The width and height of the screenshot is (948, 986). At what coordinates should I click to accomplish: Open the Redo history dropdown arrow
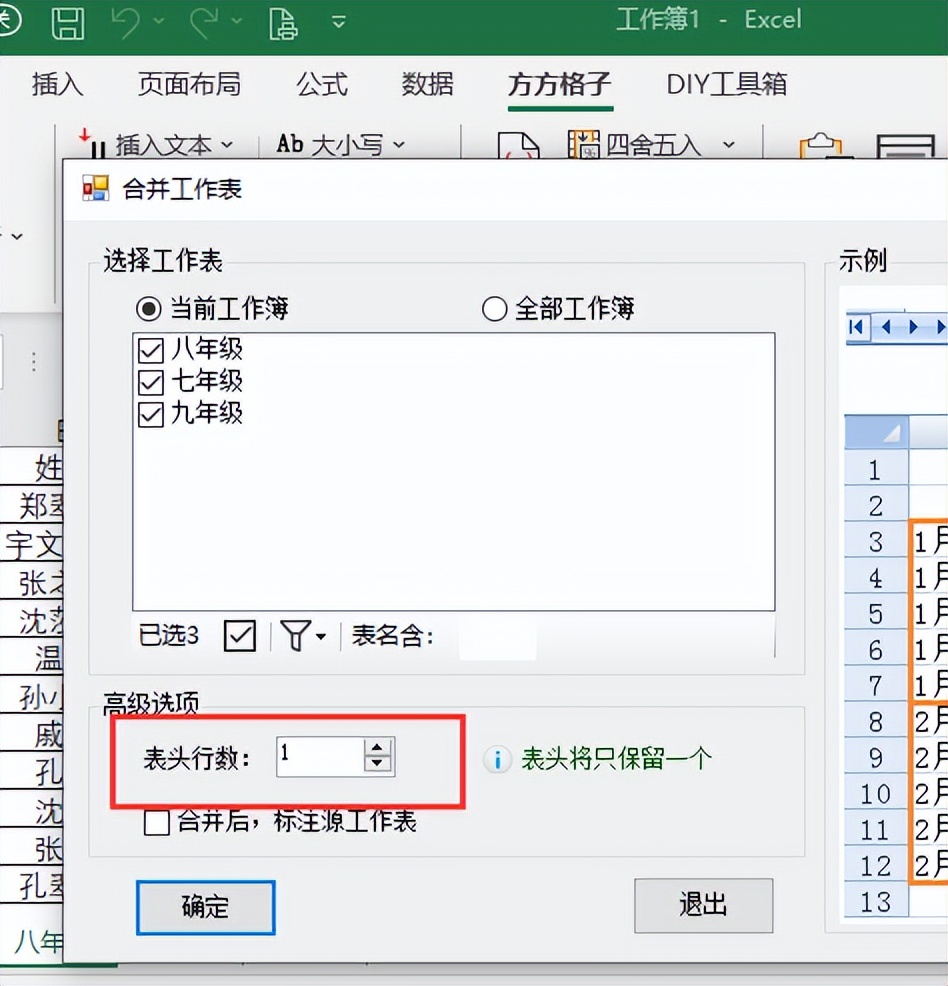[236, 21]
